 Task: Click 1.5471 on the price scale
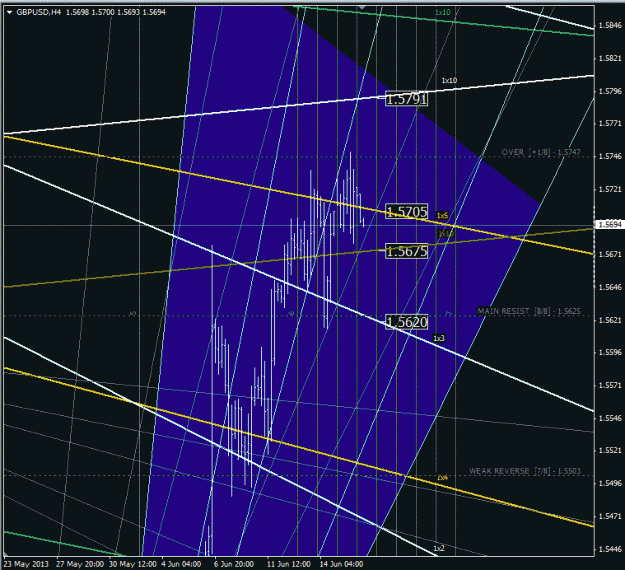click(x=610, y=516)
